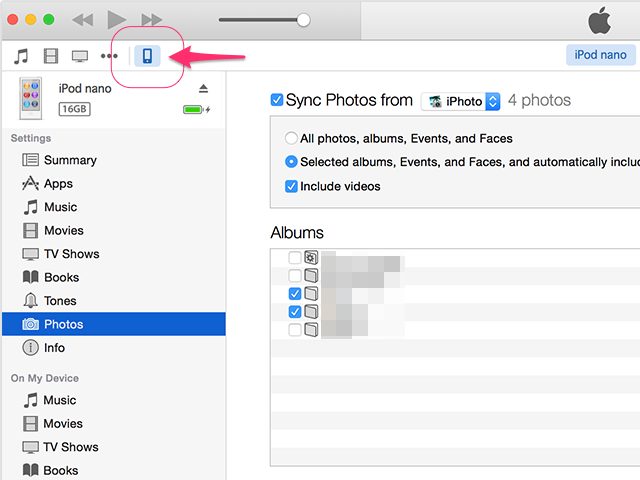Select All photos, albums, Events, and Faces
The height and width of the screenshot is (480, 640).
click(x=291, y=138)
